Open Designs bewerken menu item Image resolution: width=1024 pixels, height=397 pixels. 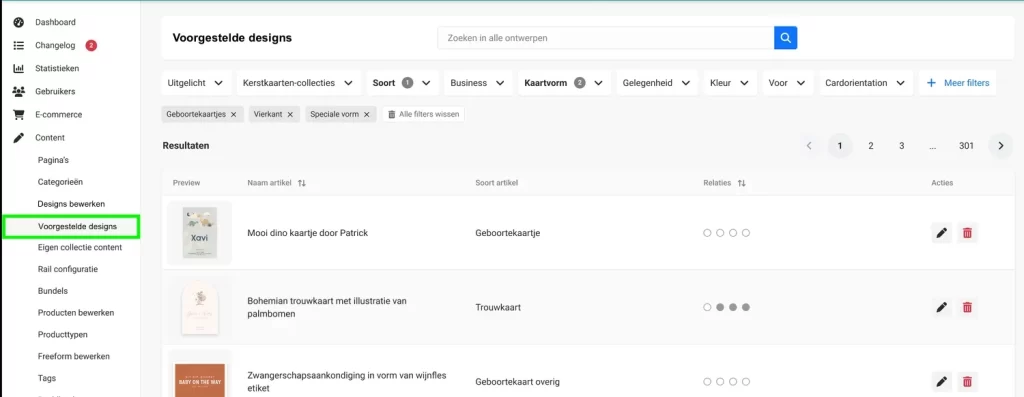71,204
